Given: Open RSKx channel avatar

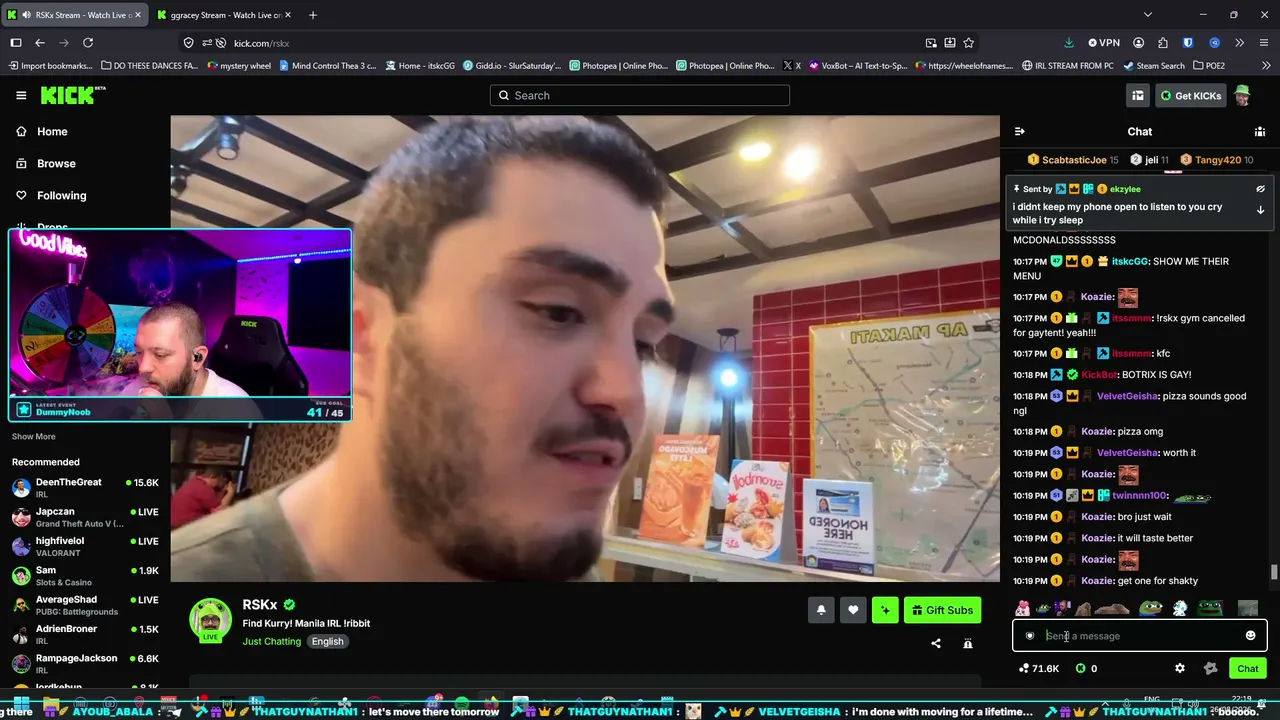Looking at the screenshot, I should coord(211,620).
